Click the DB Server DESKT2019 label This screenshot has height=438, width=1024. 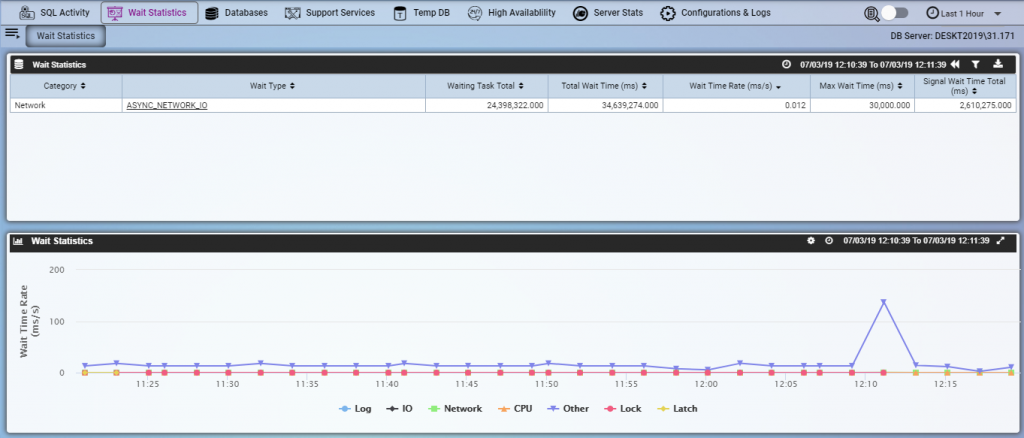click(952, 36)
